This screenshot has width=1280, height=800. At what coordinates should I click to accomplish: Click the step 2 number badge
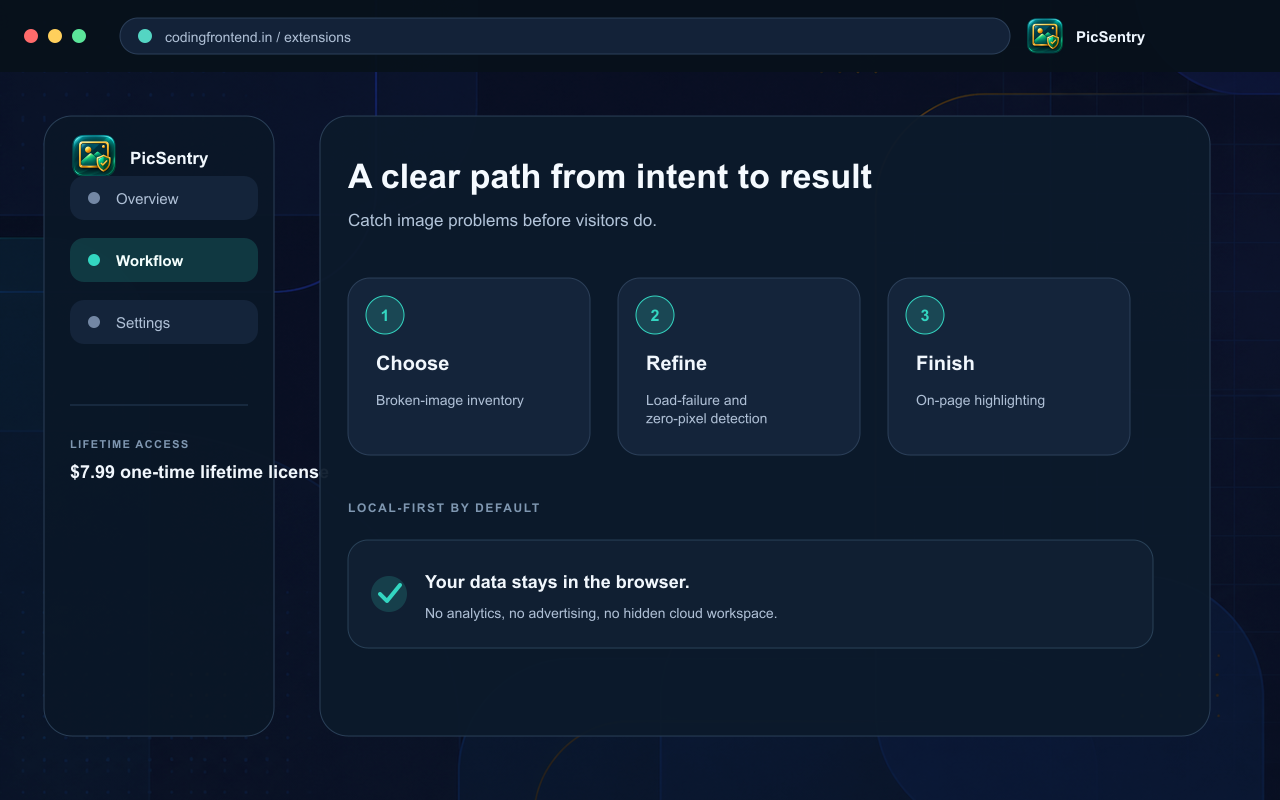(x=655, y=315)
